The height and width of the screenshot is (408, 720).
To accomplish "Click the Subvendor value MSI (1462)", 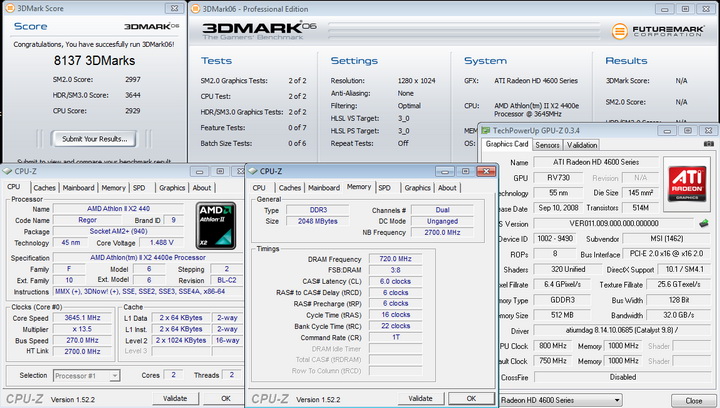I will pyautogui.click(x=666, y=239).
